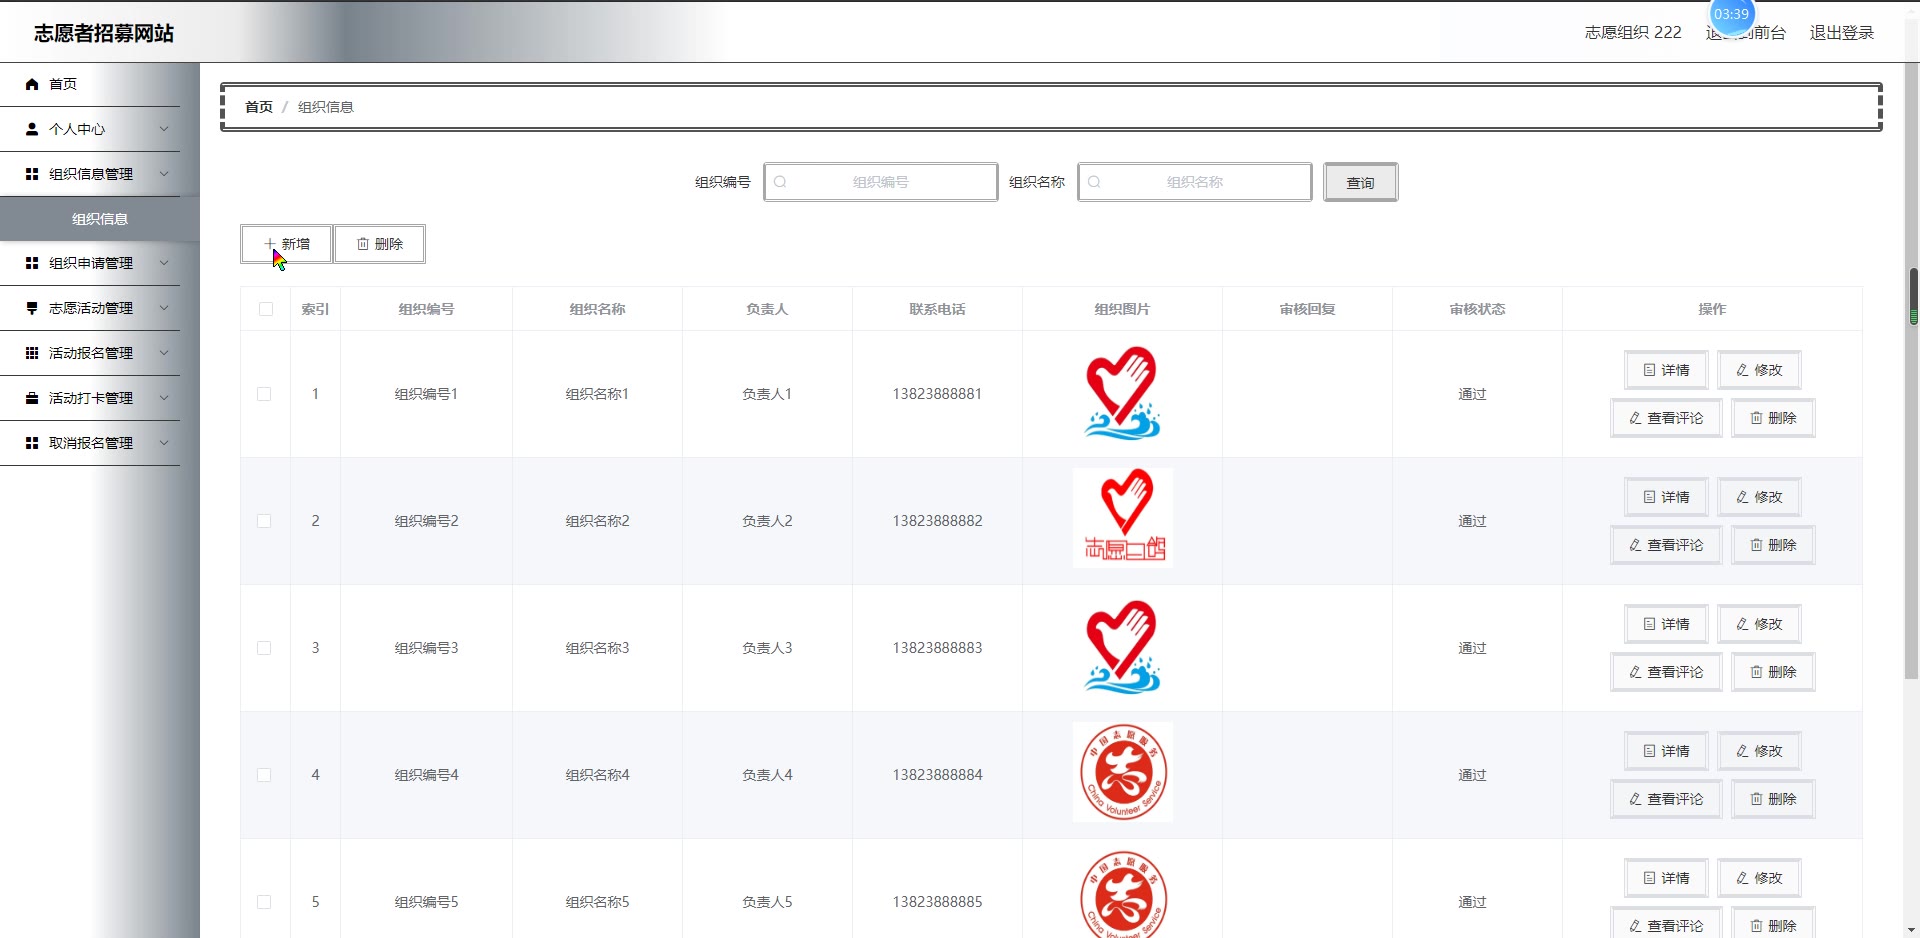
Task: View comments for 组织名称2 row
Action: [1666, 545]
